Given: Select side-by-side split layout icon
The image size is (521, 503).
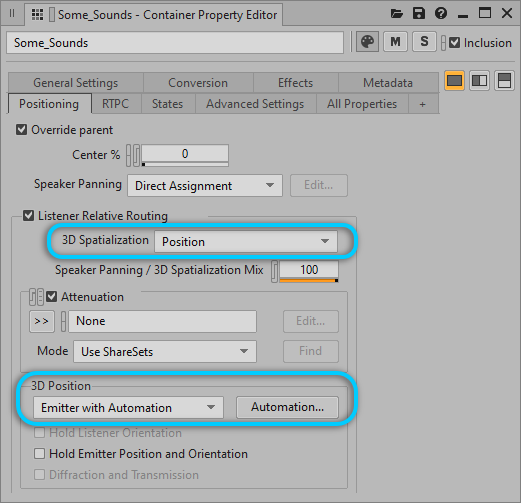Looking at the screenshot, I should click(x=479, y=81).
